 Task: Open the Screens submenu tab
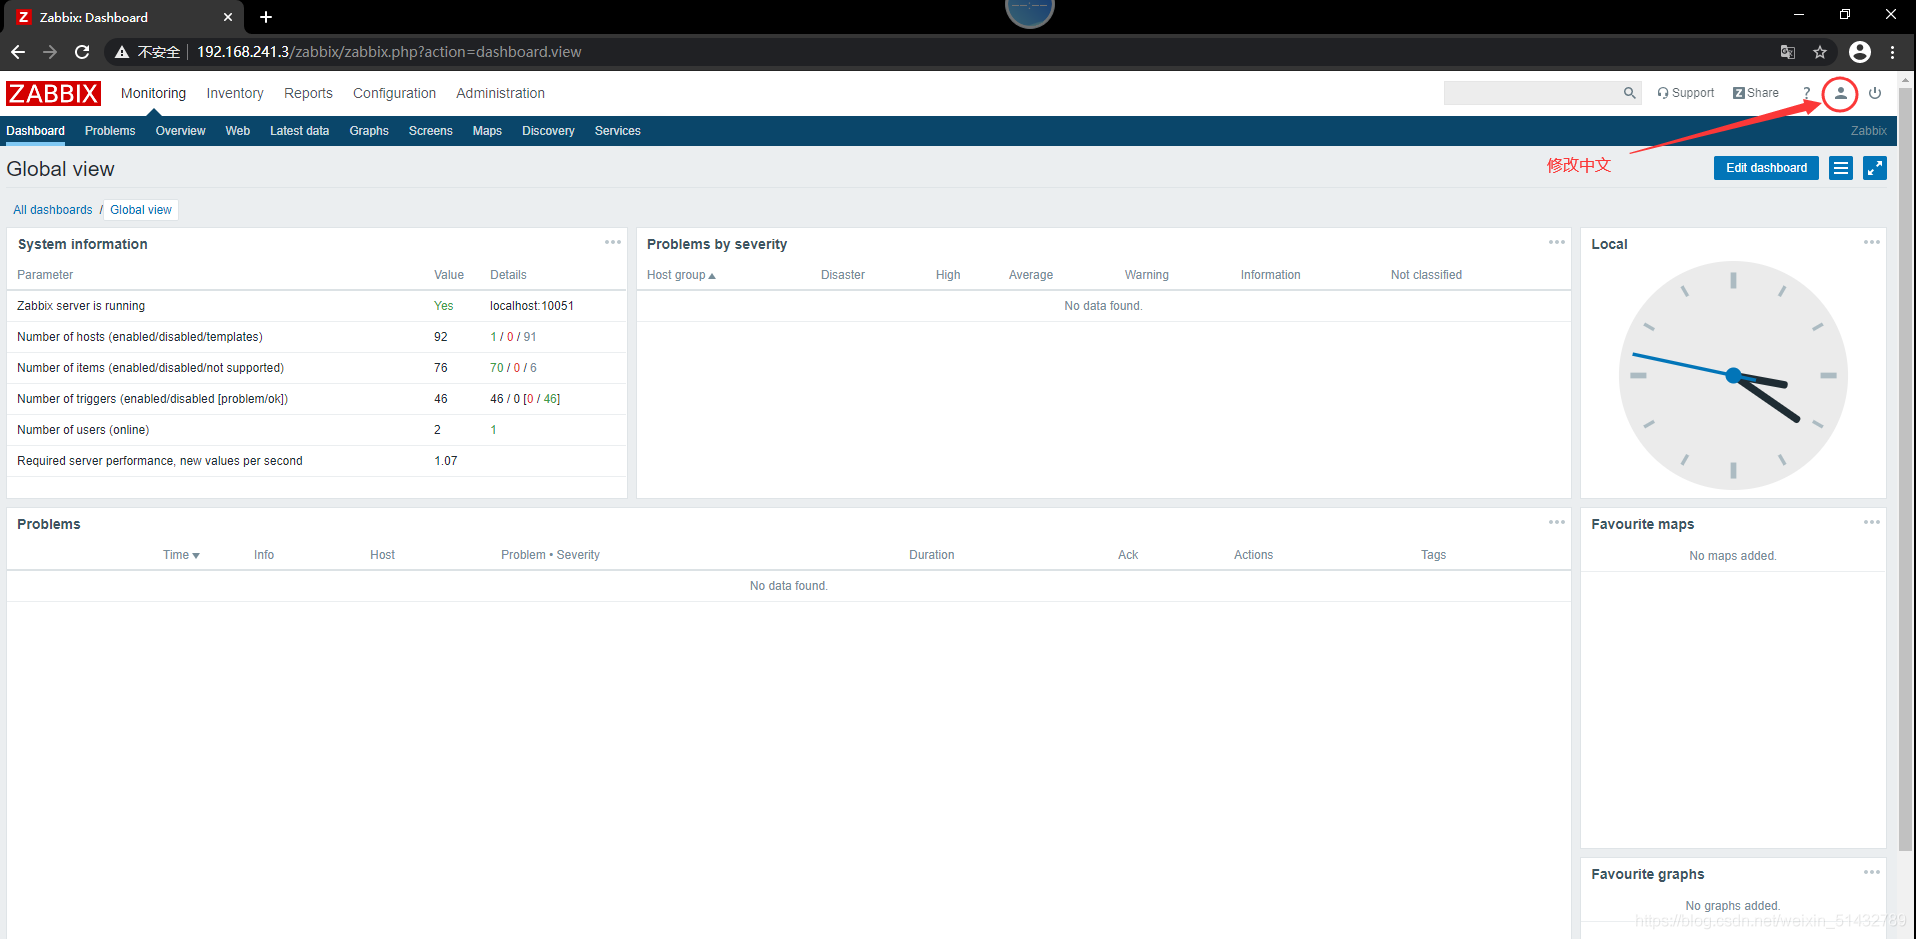(x=430, y=131)
